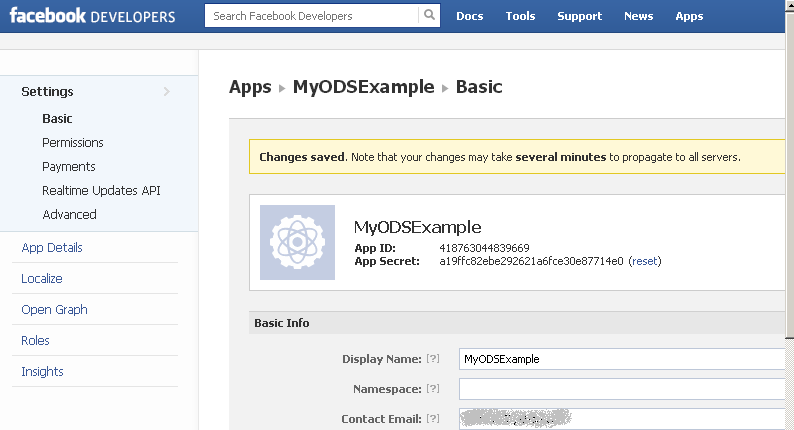The width and height of the screenshot is (794, 430).
Task: Click the Contact Email help [?] icon
Action: (433, 419)
